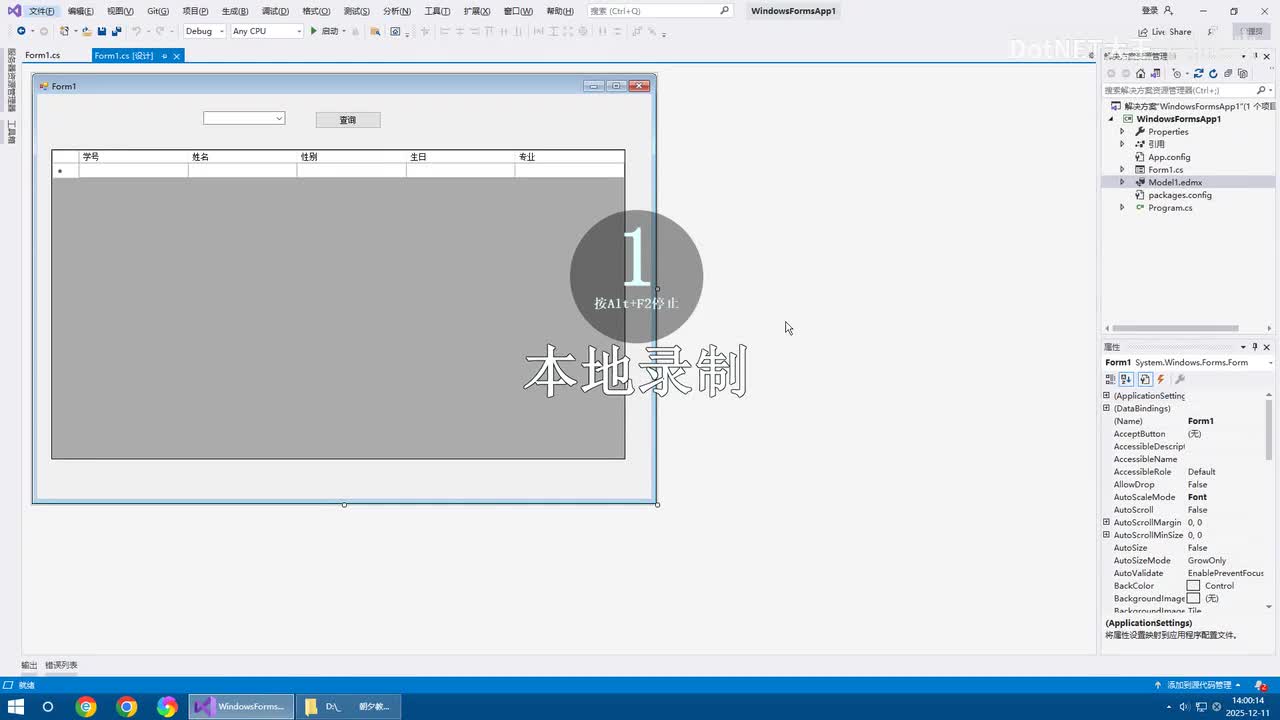Expand the Program.cs node
The height and width of the screenshot is (720, 1280).
[1122, 208]
